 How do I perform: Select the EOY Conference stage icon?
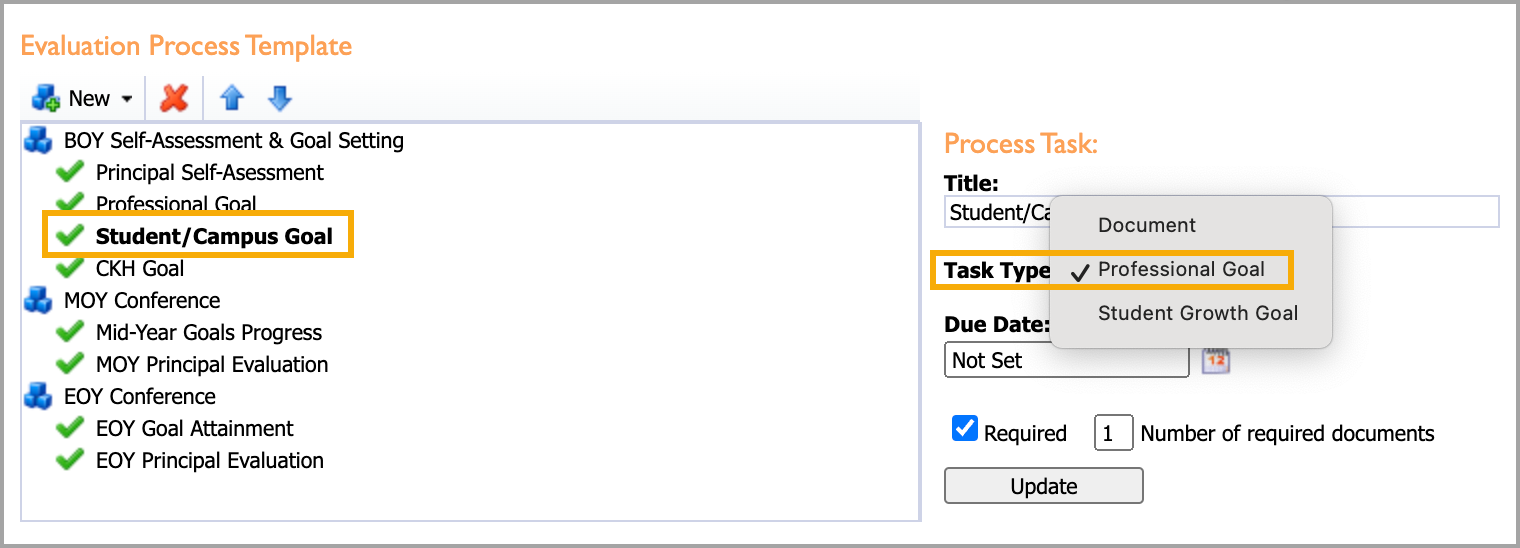[38, 396]
